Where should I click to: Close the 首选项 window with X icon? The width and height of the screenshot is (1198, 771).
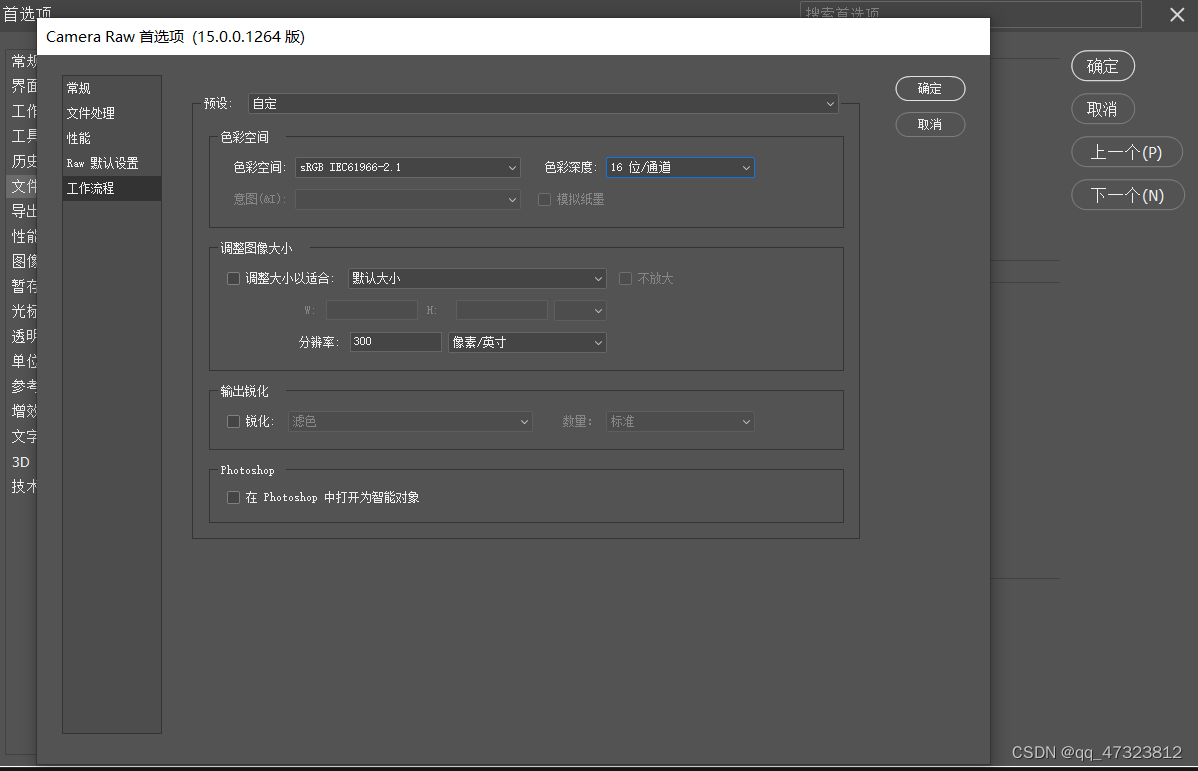pos(1177,15)
